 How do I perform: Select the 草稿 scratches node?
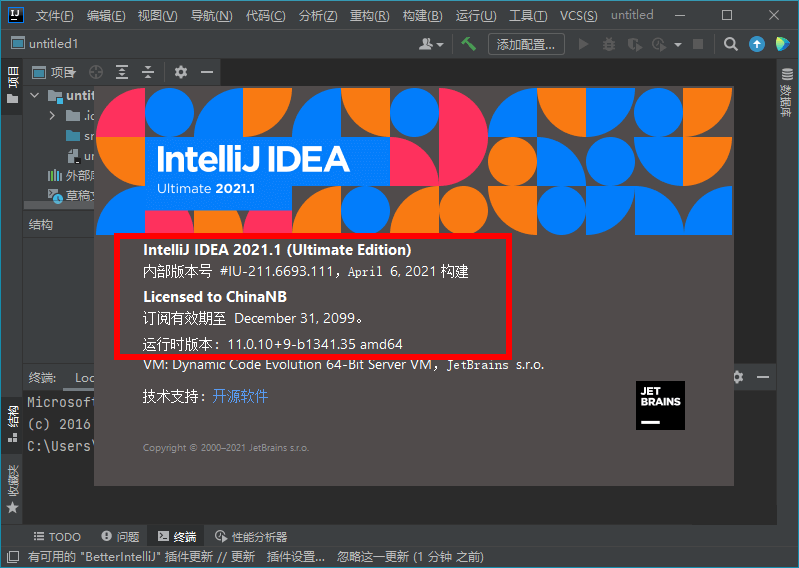pos(70,196)
